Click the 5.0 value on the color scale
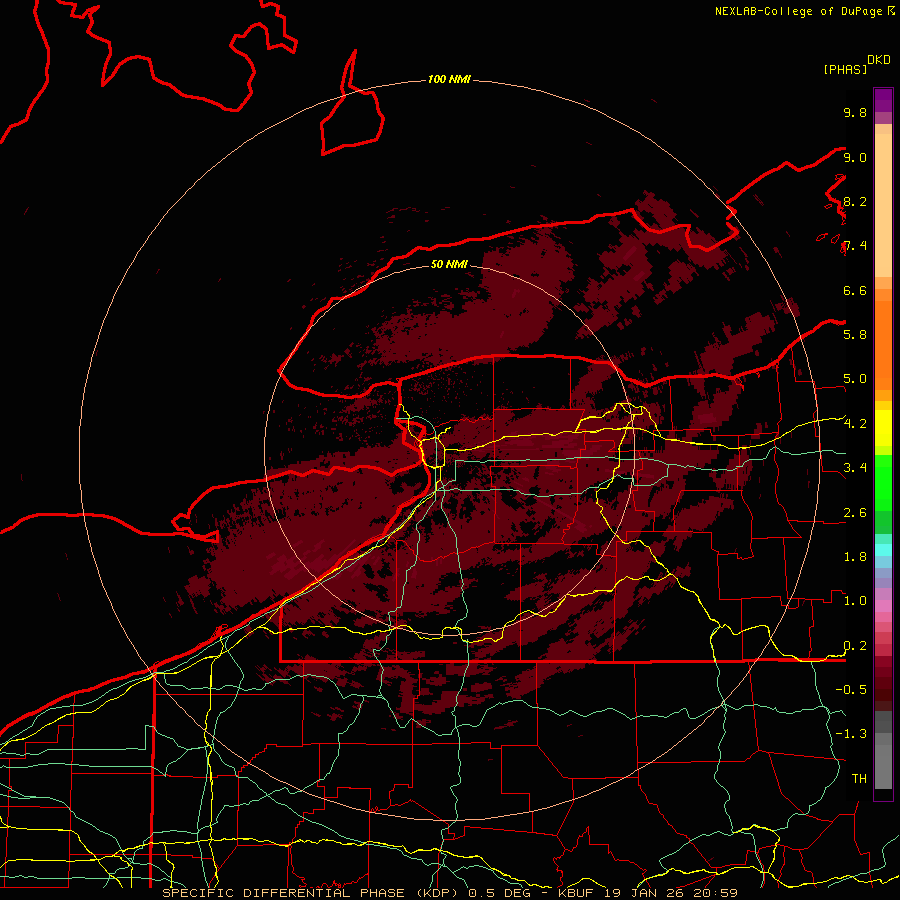900x900 pixels. click(855, 379)
